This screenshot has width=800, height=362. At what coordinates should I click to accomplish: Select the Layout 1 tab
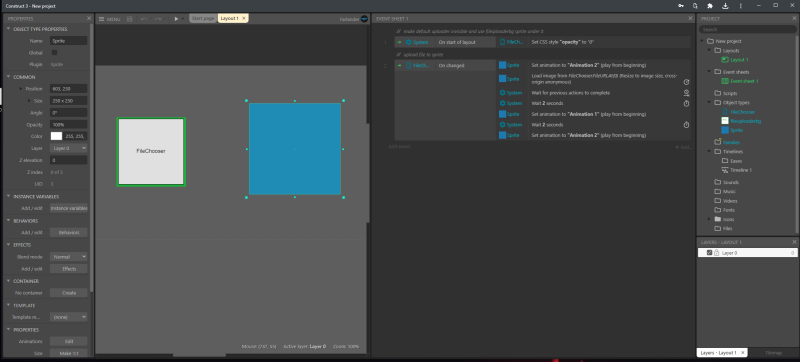[230, 18]
